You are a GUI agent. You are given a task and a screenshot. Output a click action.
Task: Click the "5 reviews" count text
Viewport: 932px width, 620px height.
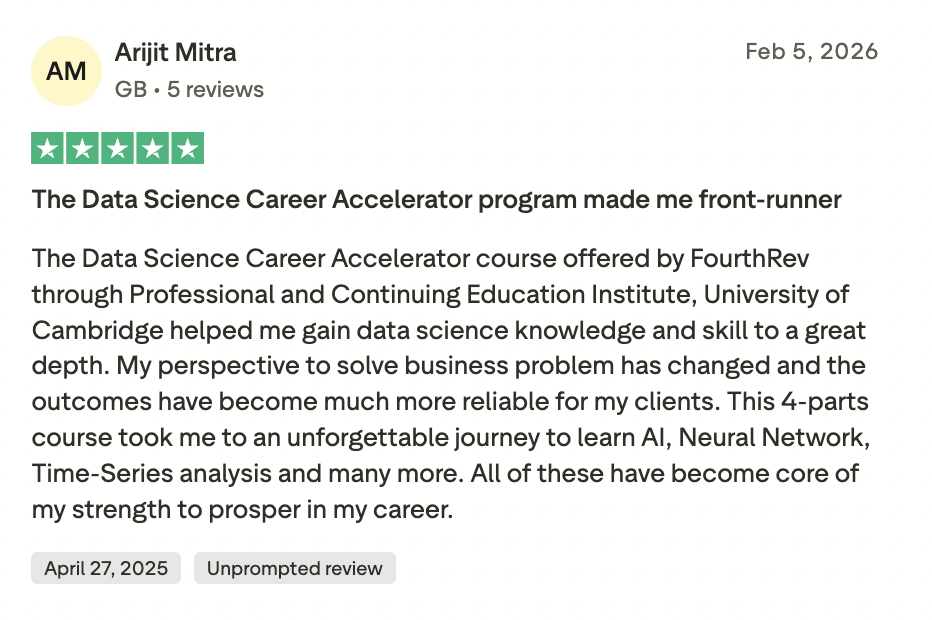pyautogui.click(x=215, y=89)
